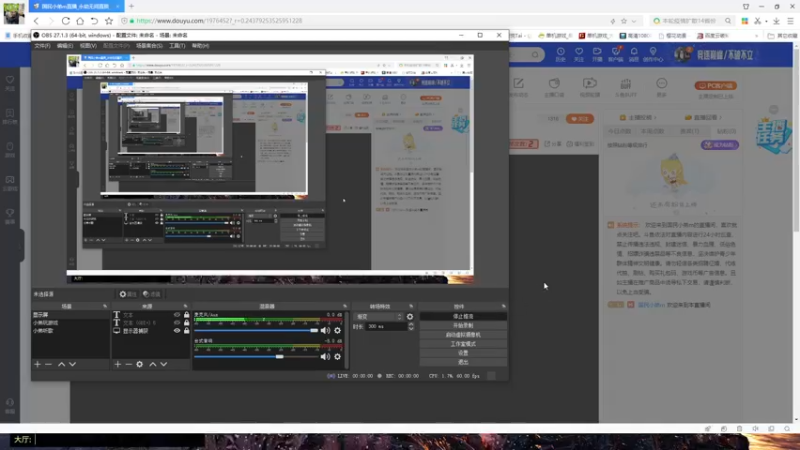
Task: Open transition properties via the gear icon
Action: (410, 317)
